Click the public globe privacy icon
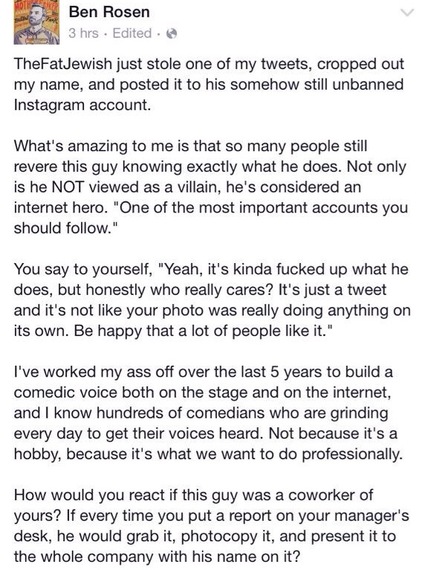Screen dimensions: 428x570 tap(171, 34)
